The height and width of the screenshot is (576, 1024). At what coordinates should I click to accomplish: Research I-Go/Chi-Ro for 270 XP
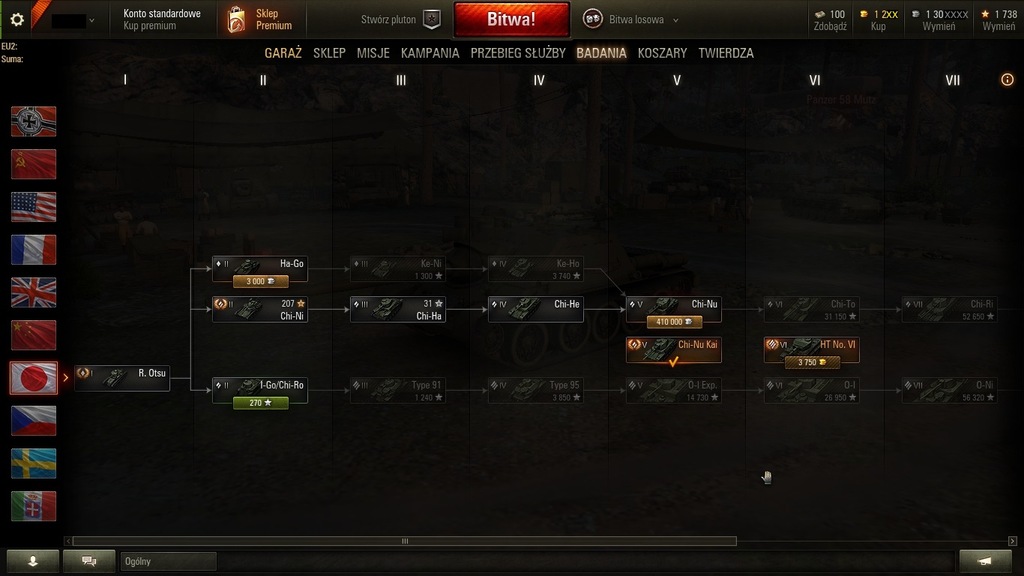tap(260, 403)
